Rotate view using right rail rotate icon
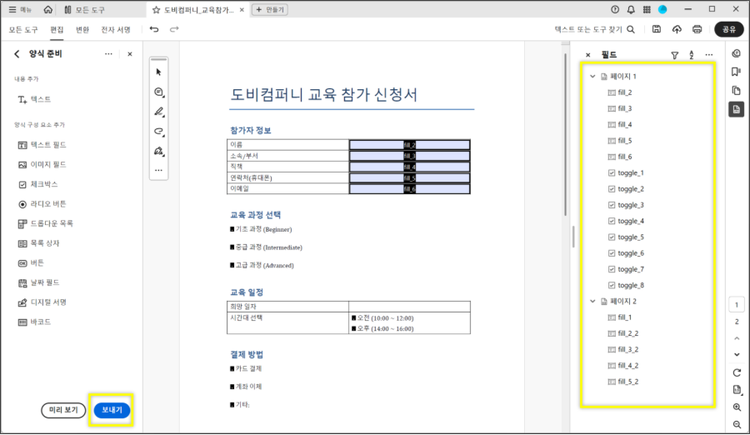This screenshot has width=750, height=435. click(x=737, y=373)
